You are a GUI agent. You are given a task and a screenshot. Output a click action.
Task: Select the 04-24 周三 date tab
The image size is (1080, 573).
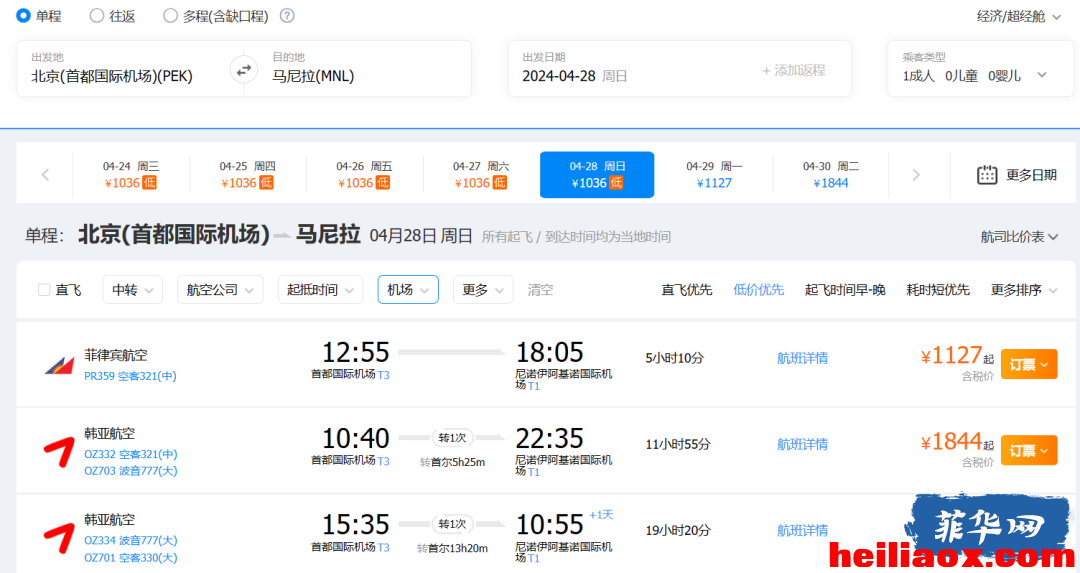pos(131,175)
